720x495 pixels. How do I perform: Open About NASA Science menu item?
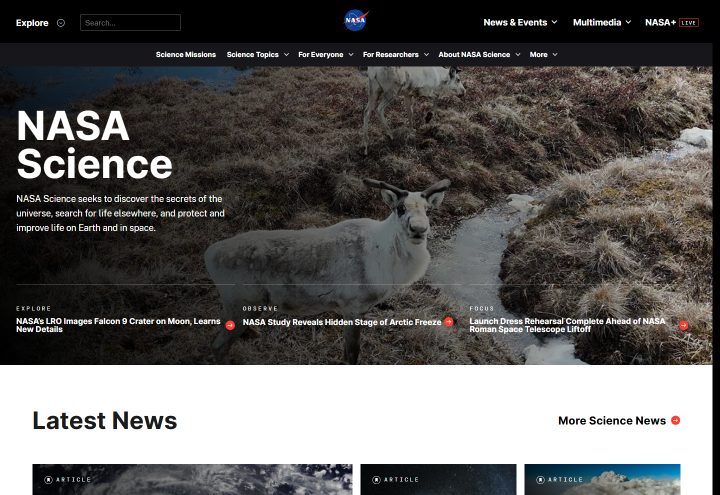pos(474,55)
